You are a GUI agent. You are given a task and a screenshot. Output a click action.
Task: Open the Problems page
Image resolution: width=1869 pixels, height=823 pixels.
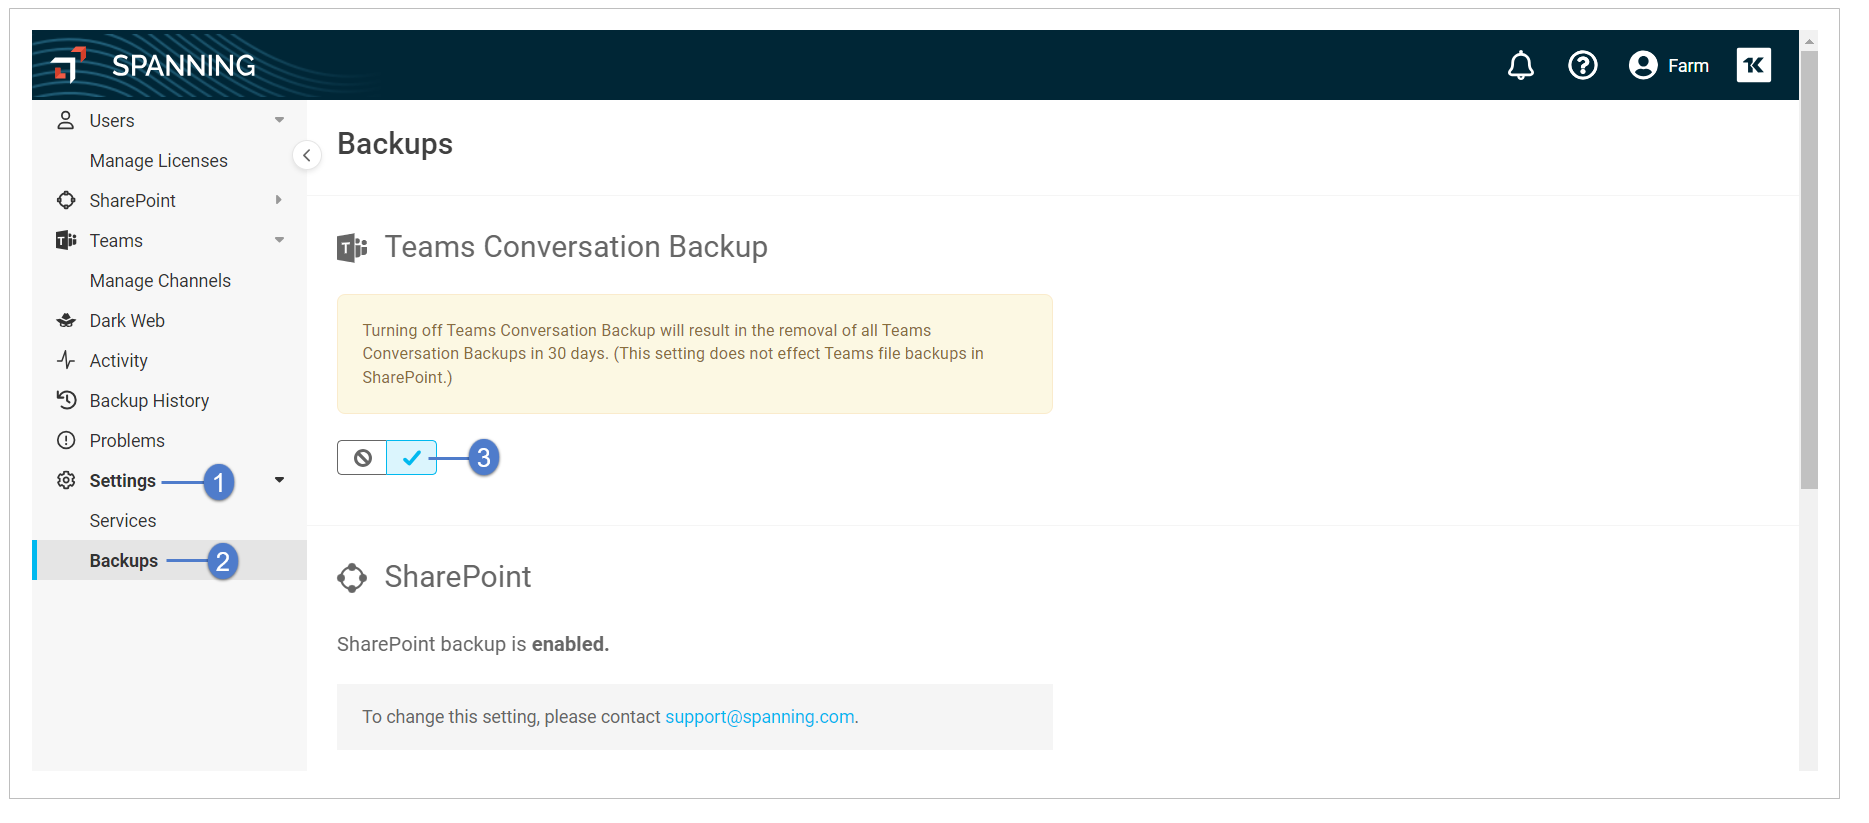coord(127,440)
